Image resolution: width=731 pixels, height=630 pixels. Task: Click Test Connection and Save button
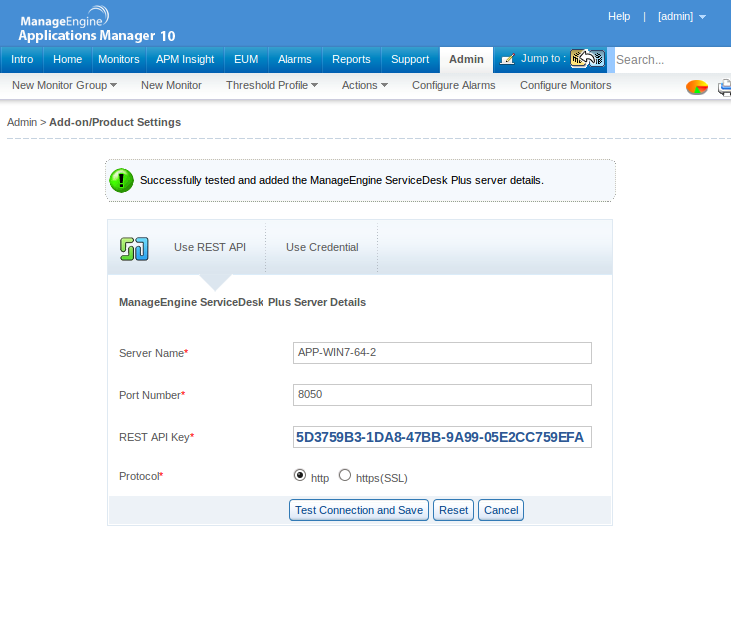point(359,510)
